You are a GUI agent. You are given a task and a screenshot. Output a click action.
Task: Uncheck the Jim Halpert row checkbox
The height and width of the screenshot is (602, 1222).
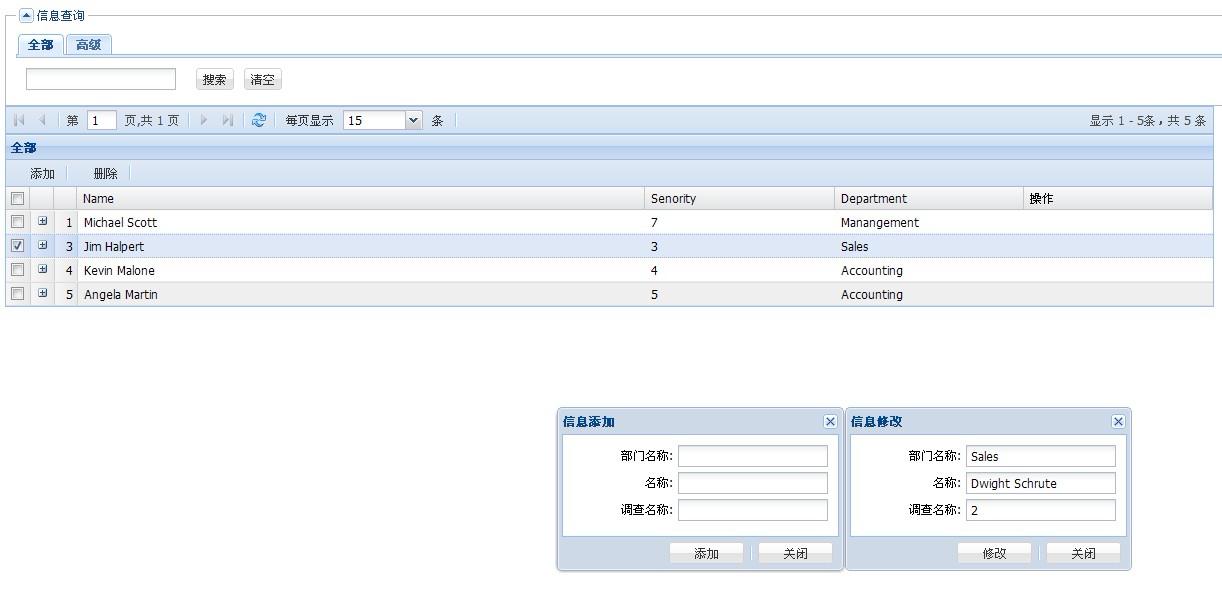tap(17, 246)
